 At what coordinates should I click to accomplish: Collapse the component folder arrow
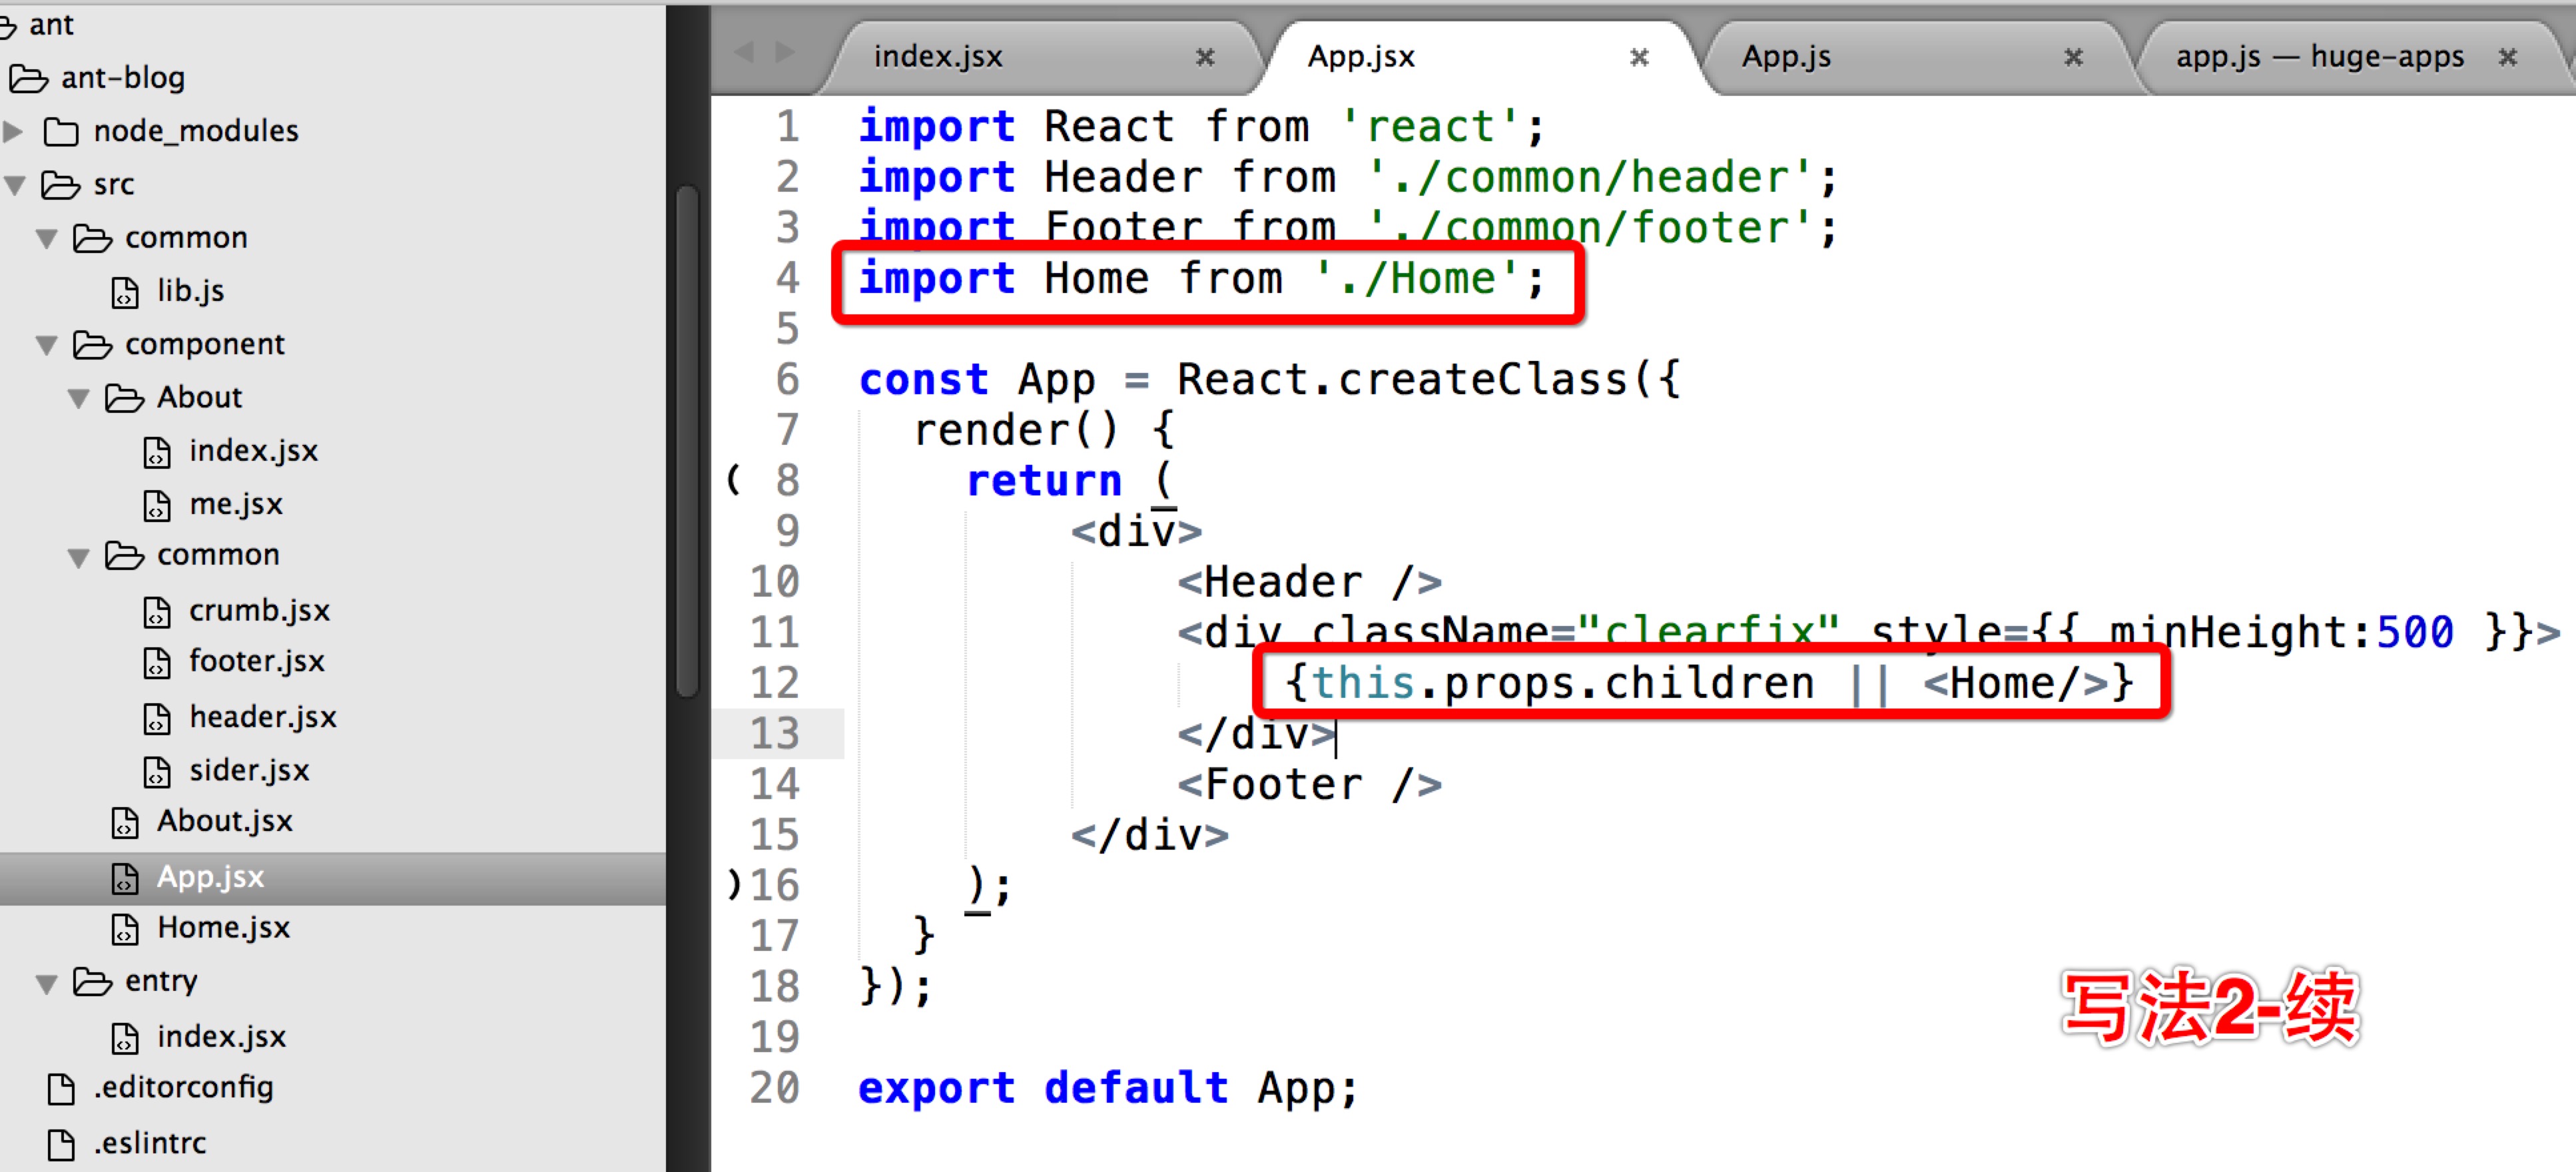(x=47, y=346)
